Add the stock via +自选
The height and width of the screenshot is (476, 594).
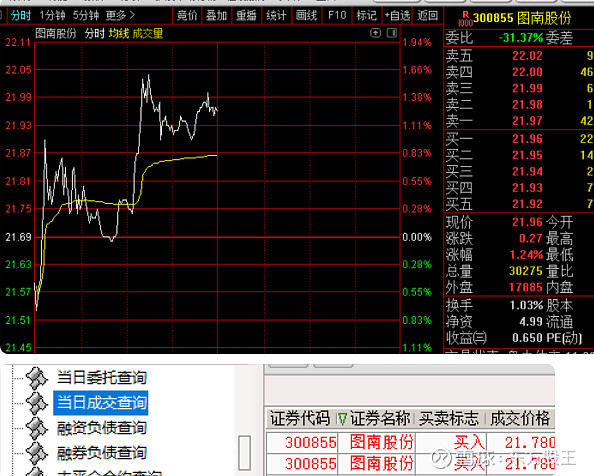[x=397, y=16]
